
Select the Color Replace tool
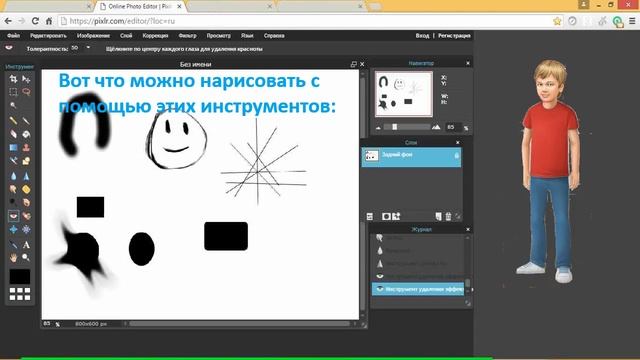[13, 161]
